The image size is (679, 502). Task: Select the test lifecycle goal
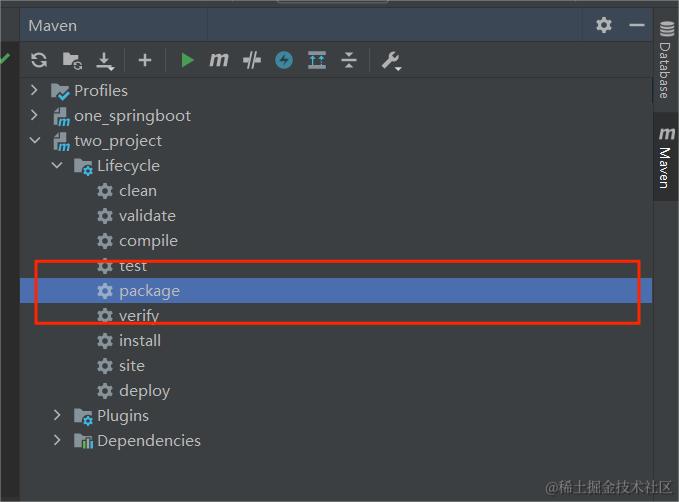(x=133, y=266)
